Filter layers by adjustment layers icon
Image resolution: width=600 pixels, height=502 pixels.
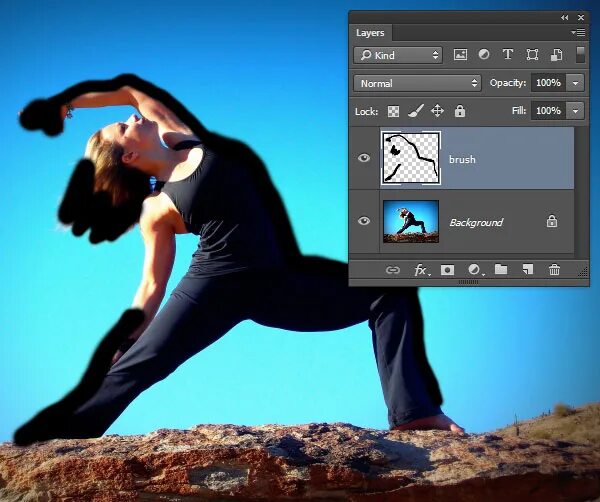pos(484,55)
